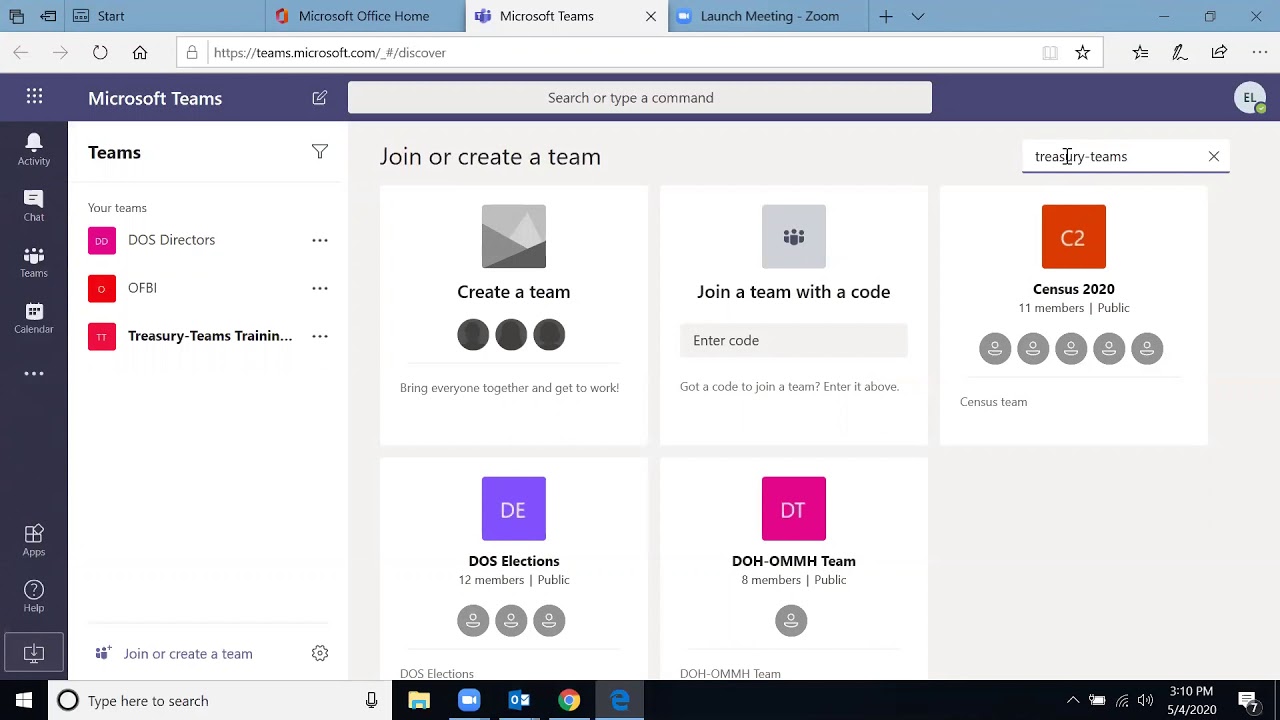The image size is (1280, 720).
Task: Share this page icon
Action: tap(1219, 53)
